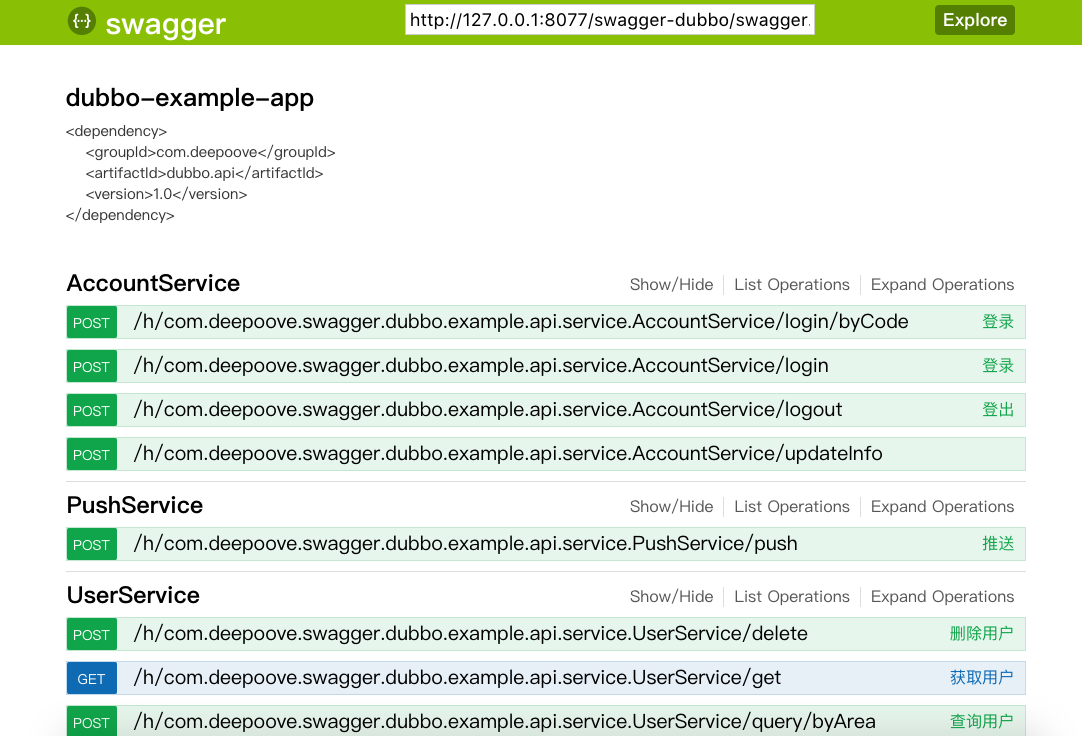Click the Explore button
Viewport: 1082px width, 736px height.
pyautogui.click(x=974, y=20)
